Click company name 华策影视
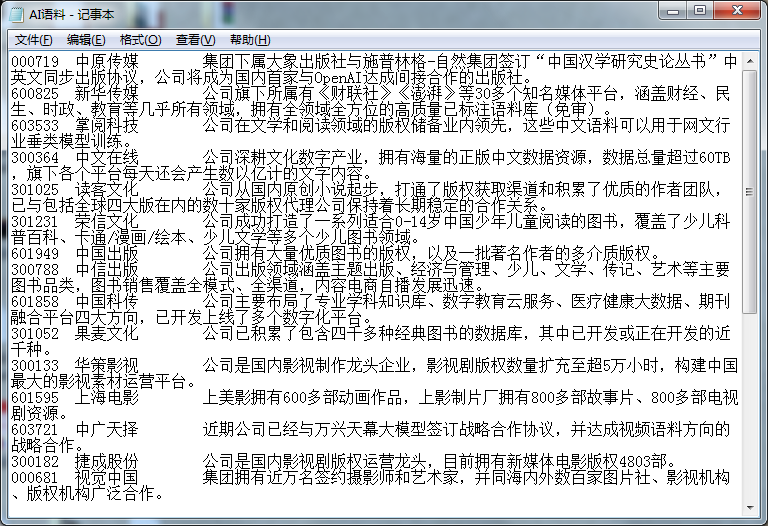Viewport: 768px width, 526px height. [x=107, y=365]
